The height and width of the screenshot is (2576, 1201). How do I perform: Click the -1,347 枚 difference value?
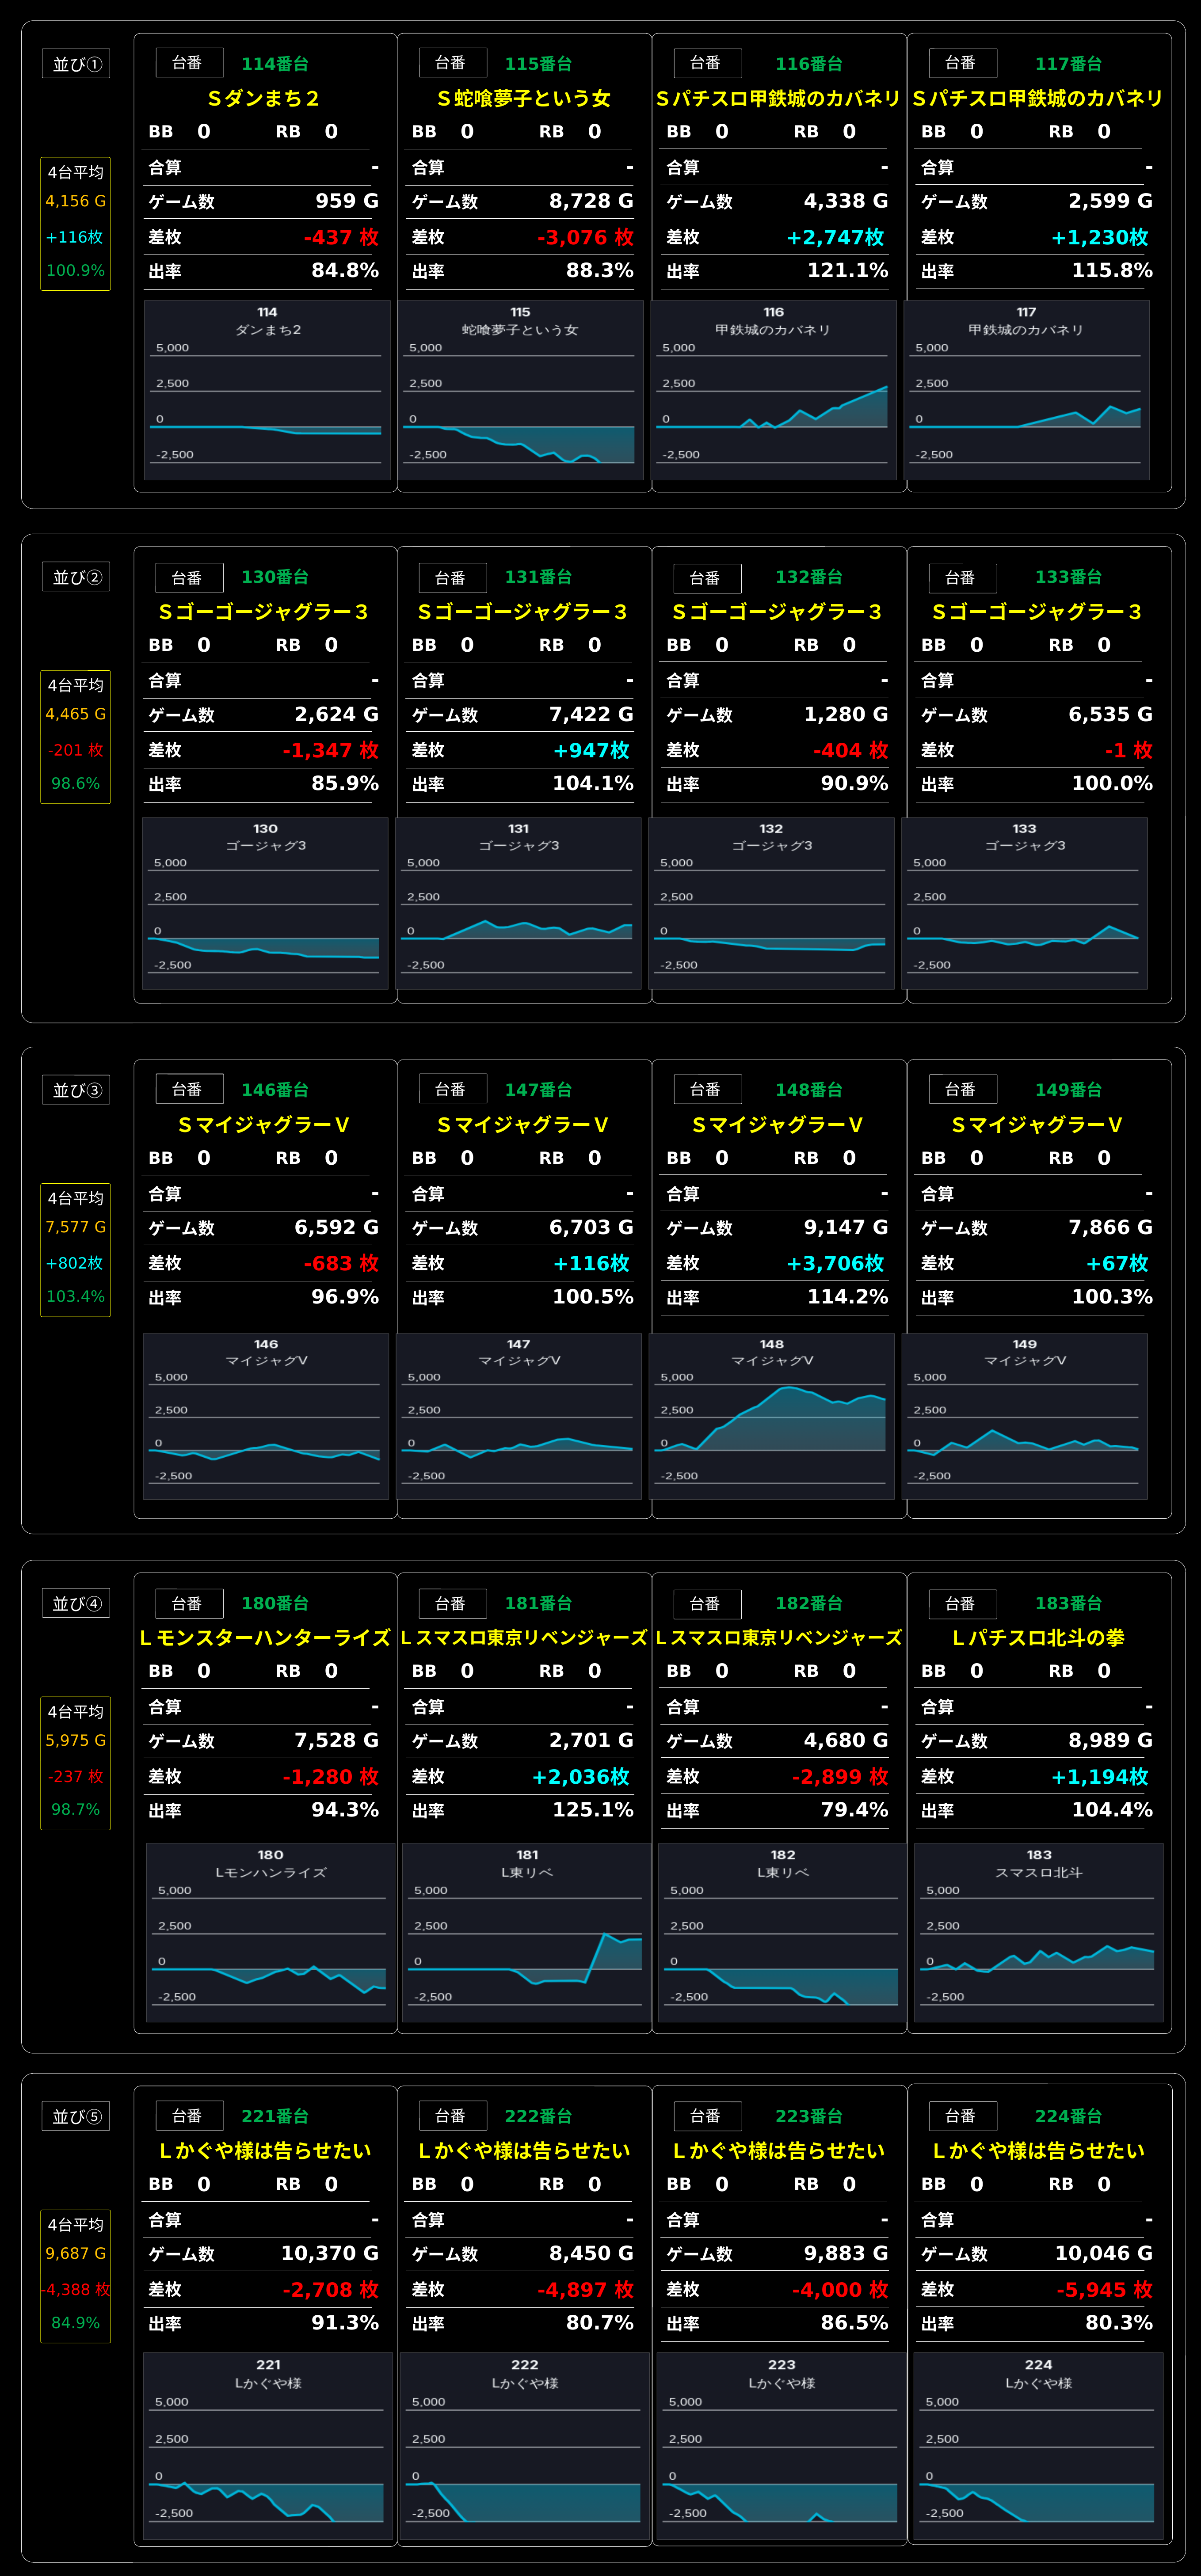(x=331, y=750)
